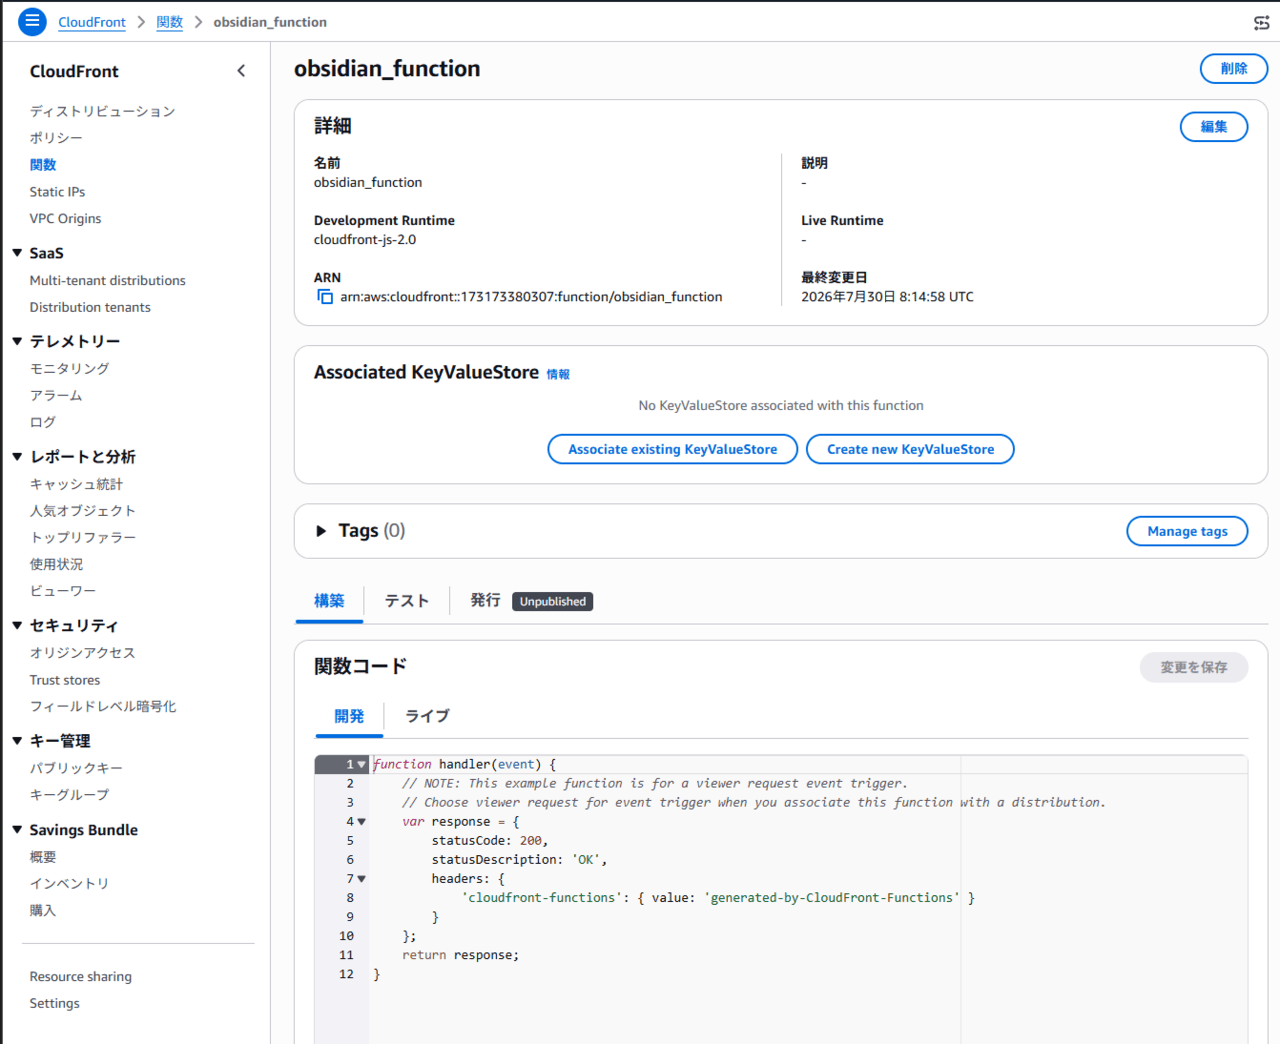Open ディストリビューション in the sidebar

[x=102, y=111]
